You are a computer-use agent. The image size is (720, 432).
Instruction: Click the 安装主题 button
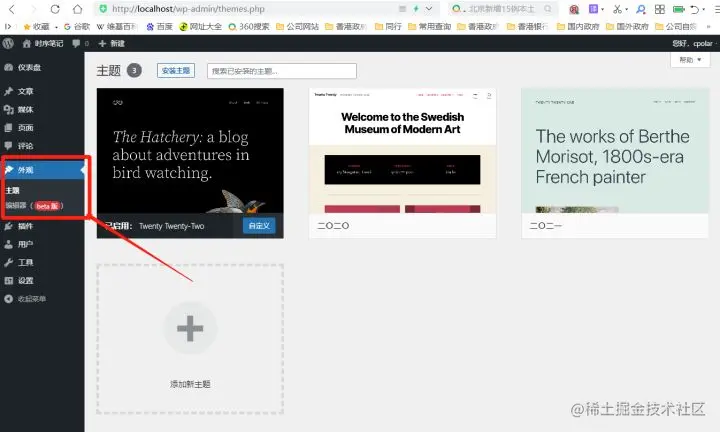click(x=176, y=71)
